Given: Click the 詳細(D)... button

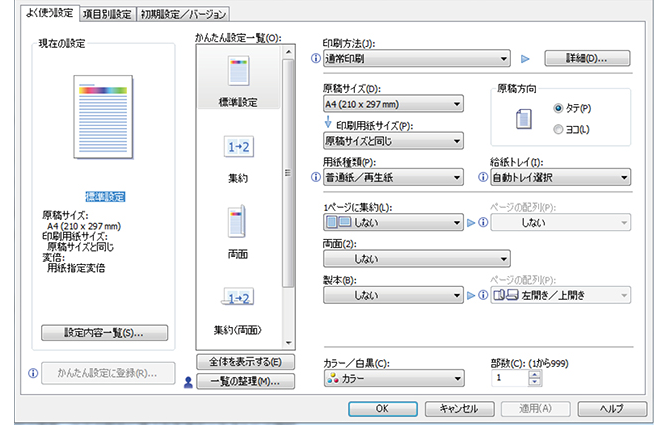Looking at the screenshot, I should pyautogui.click(x=587, y=58).
